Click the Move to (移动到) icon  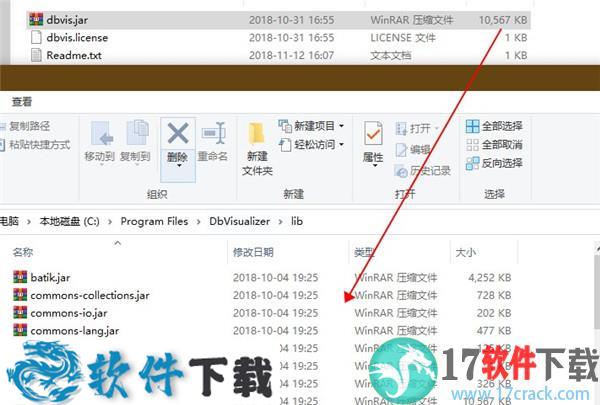(x=101, y=134)
